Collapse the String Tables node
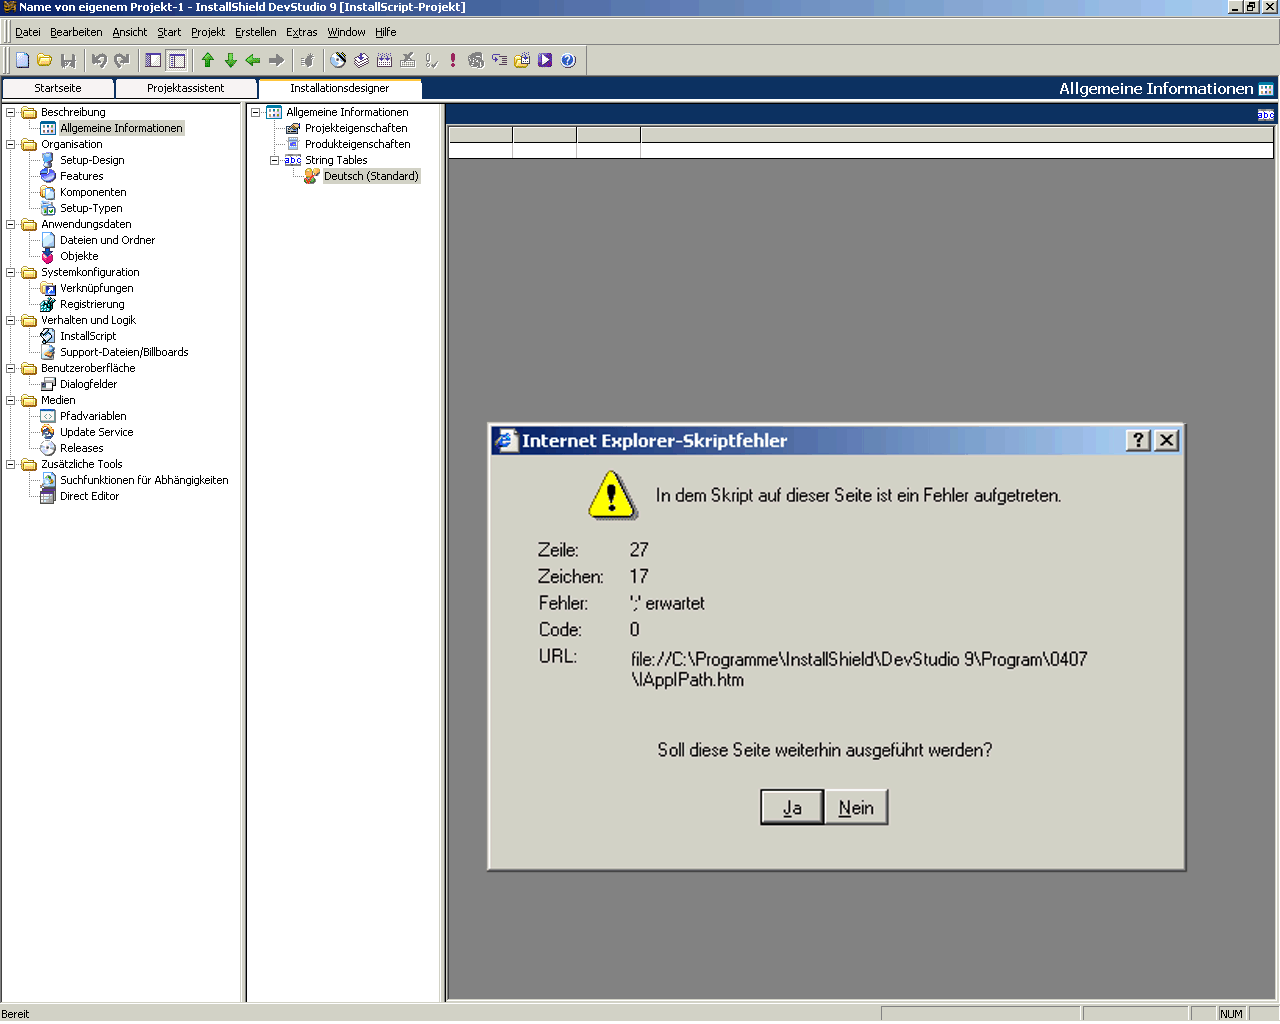Viewport: 1280px width, 1024px height. pyautogui.click(x=275, y=160)
